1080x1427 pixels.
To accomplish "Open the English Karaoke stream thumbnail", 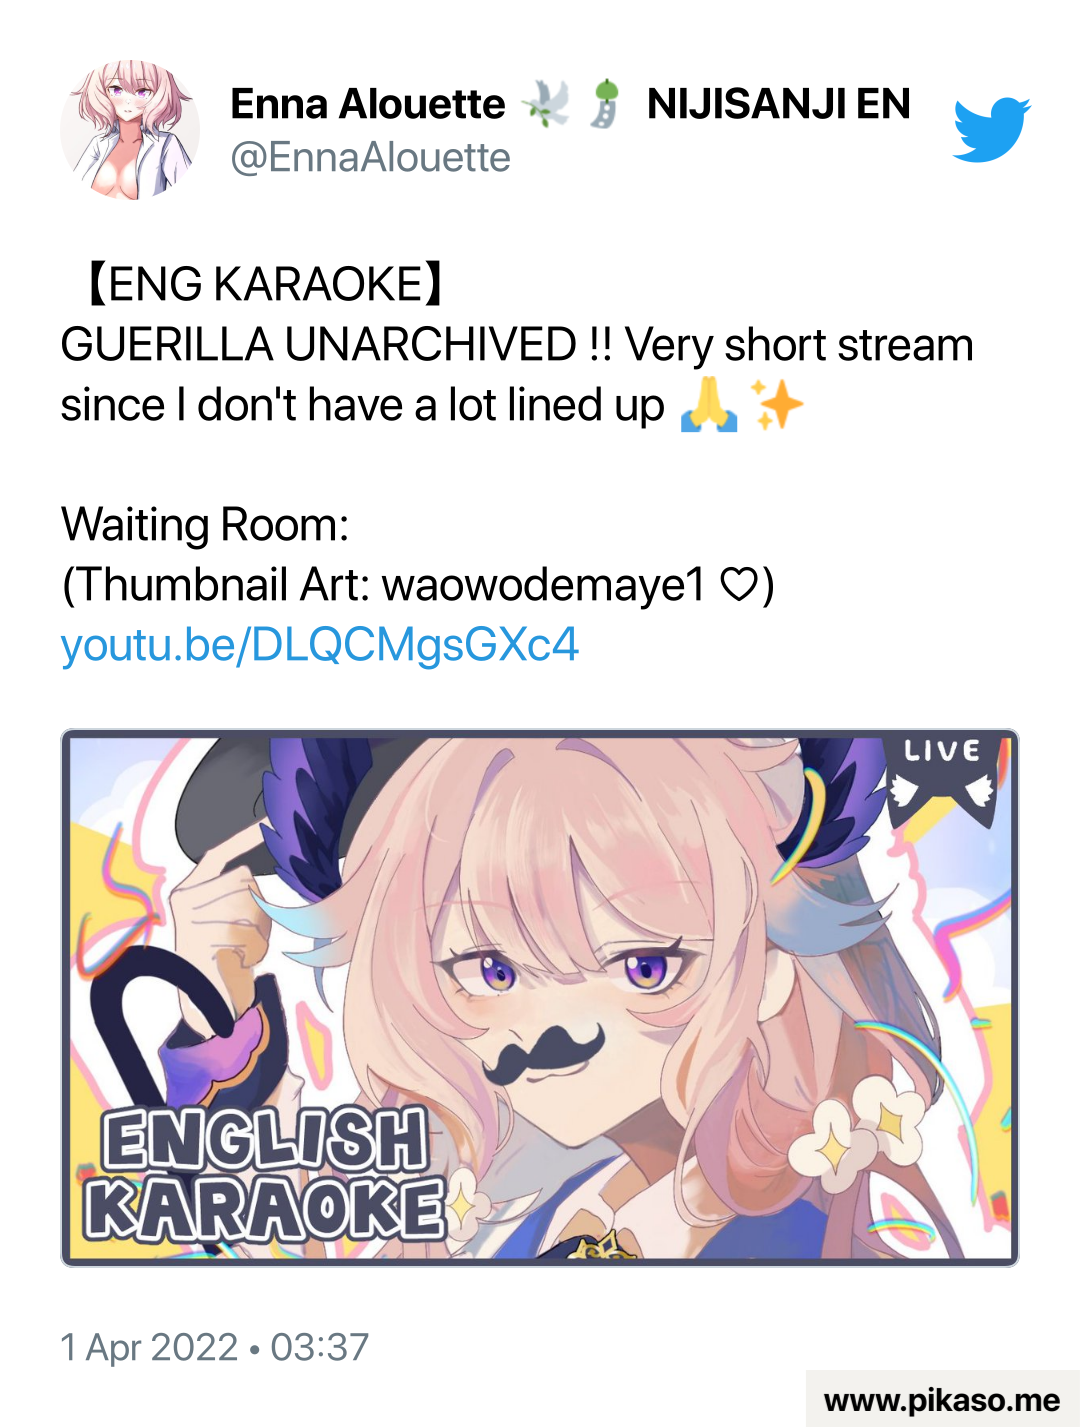I will tap(540, 998).
